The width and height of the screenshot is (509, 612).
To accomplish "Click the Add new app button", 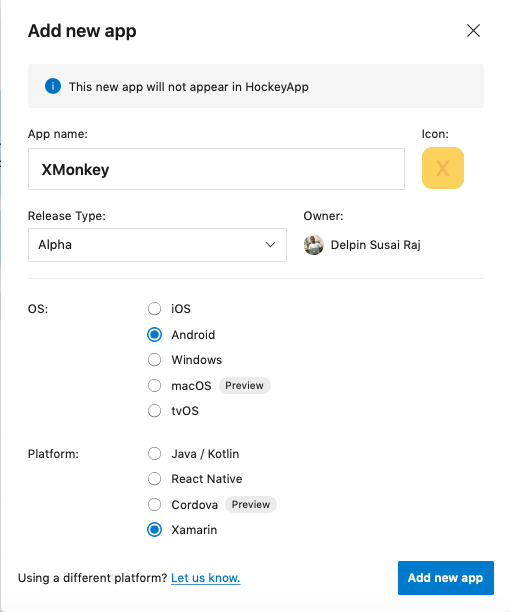I will (x=446, y=578).
